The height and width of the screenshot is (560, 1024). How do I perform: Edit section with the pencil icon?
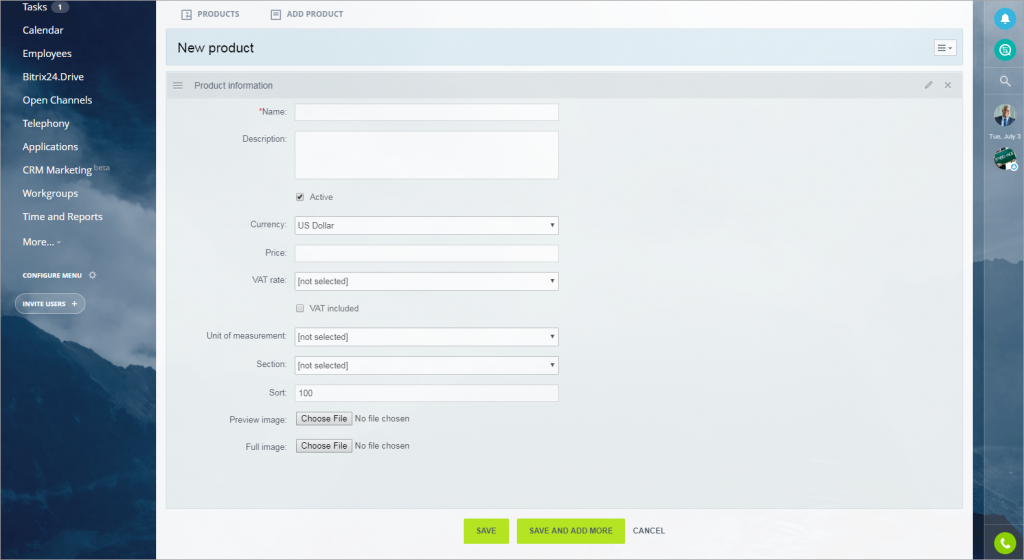point(929,85)
